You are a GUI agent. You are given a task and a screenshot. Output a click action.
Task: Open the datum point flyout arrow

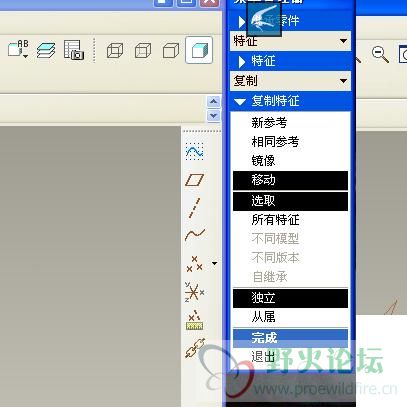[215, 263]
